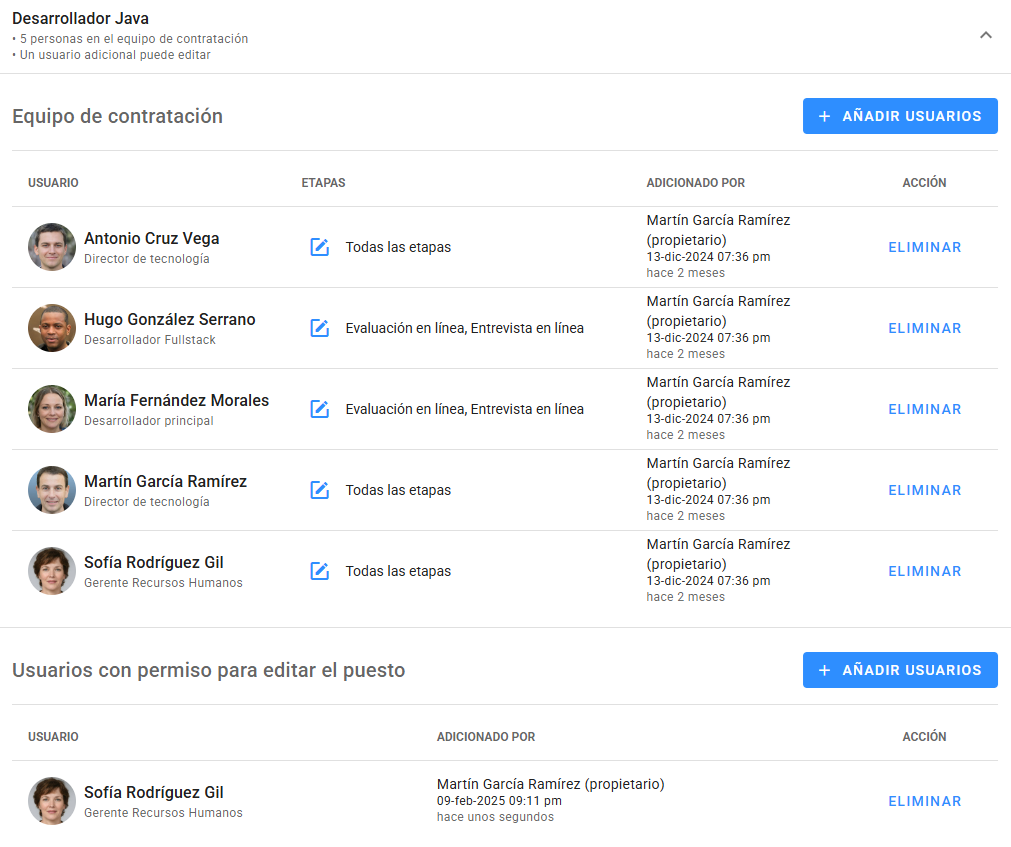Remove Sofía Rodríguez Gil from hiring team
This screenshot has width=1011, height=847.
924,571
